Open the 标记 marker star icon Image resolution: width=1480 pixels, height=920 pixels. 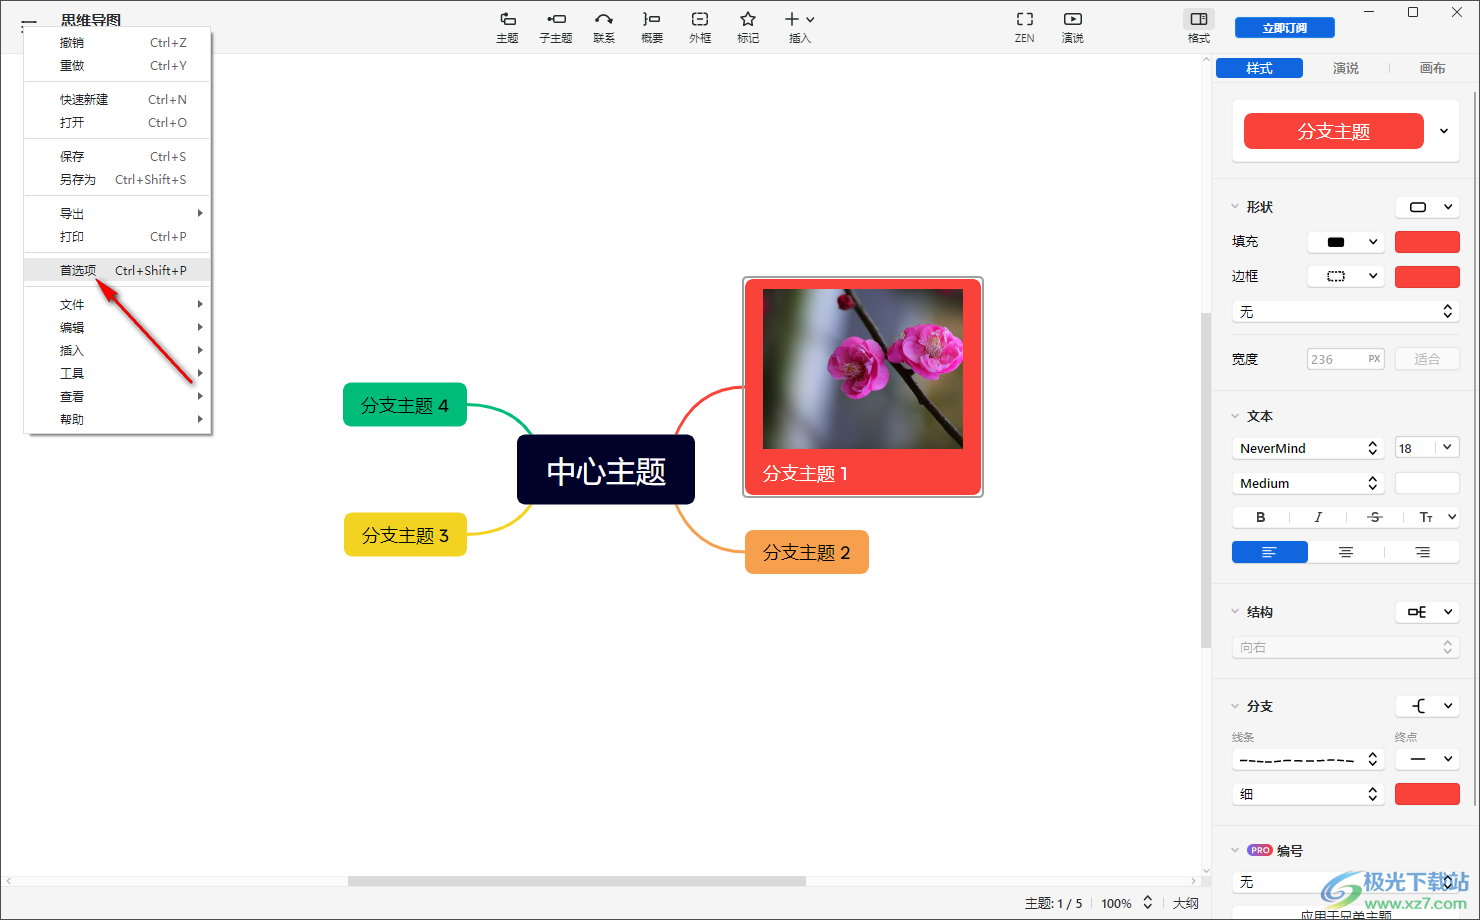coord(748,27)
